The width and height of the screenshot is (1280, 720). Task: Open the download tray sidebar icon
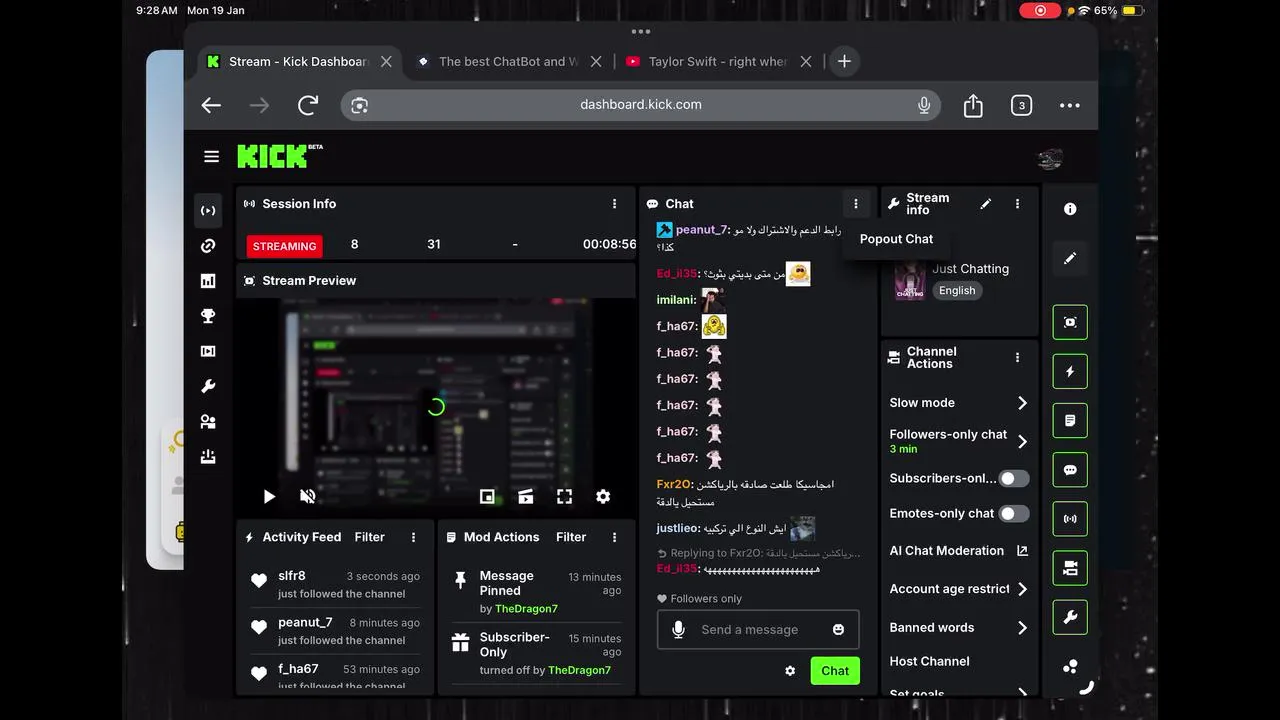[x=208, y=457]
